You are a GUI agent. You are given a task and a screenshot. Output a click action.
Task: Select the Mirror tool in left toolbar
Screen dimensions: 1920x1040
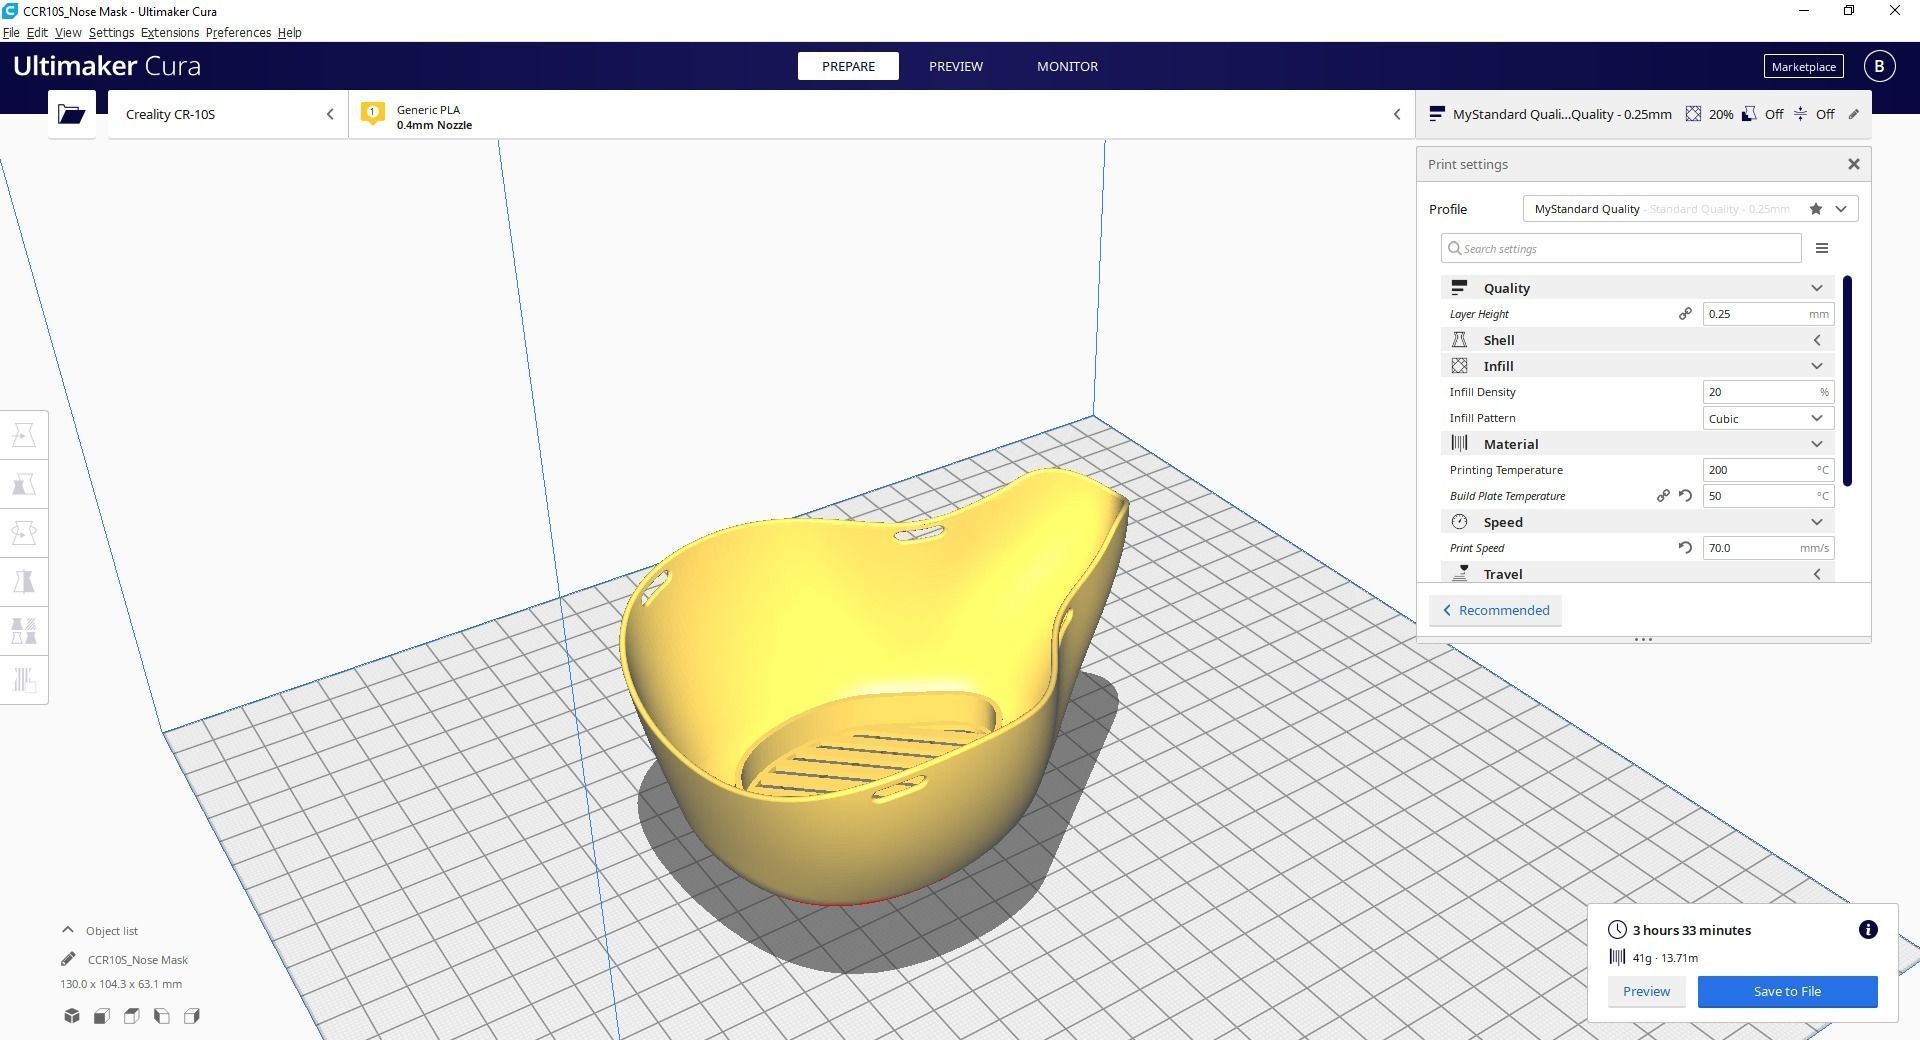pyautogui.click(x=24, y=582)
